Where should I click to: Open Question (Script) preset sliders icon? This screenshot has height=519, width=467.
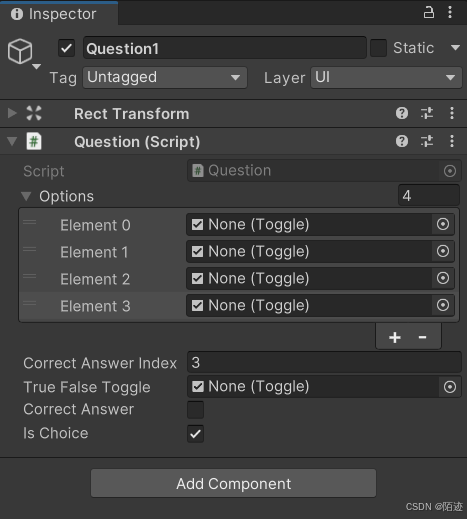427,141
